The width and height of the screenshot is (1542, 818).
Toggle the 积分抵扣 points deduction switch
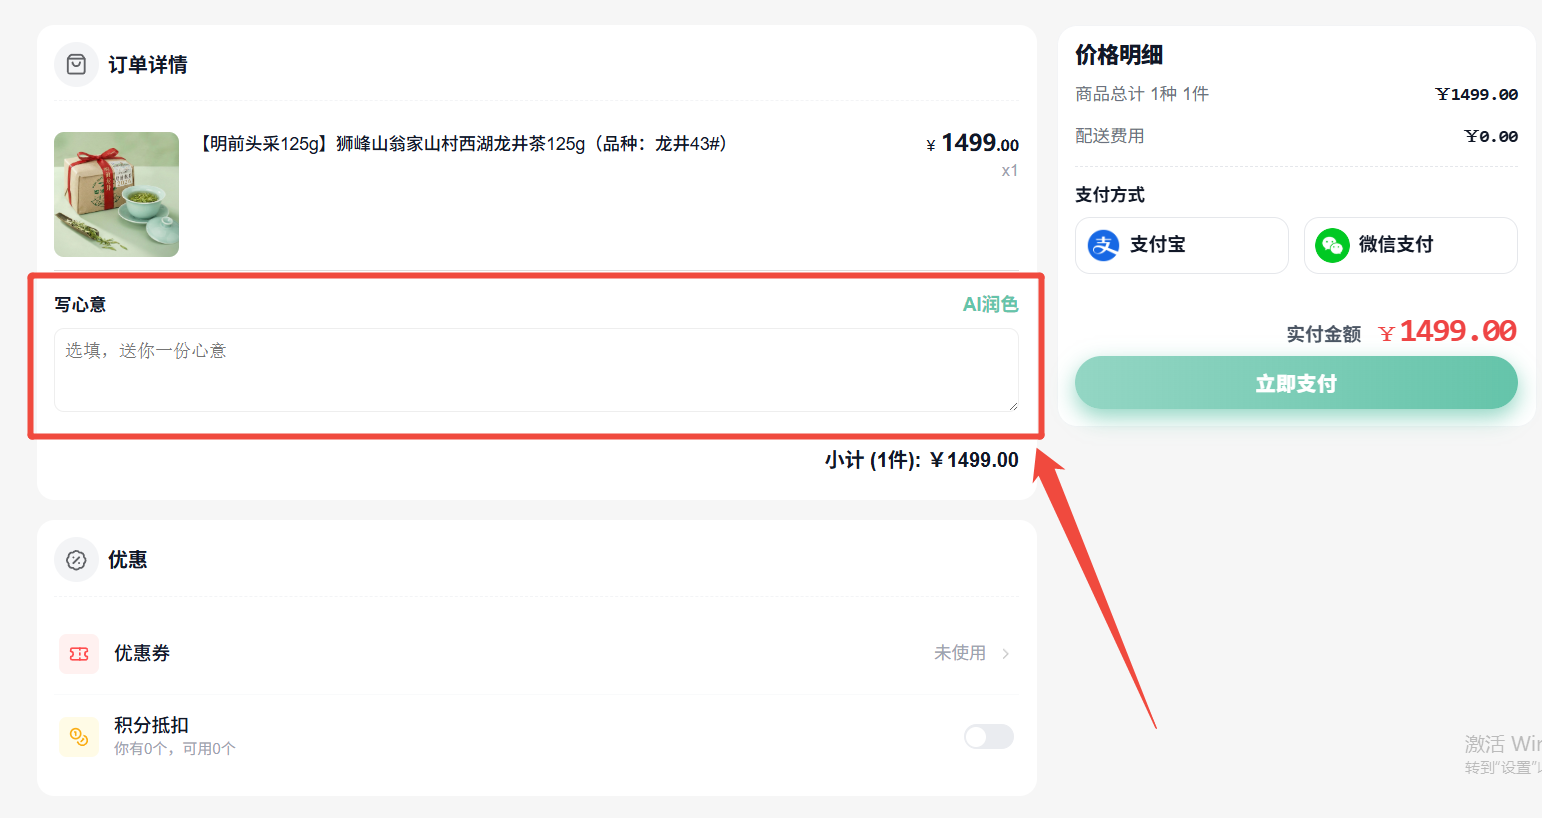click(x=988, y=737)
